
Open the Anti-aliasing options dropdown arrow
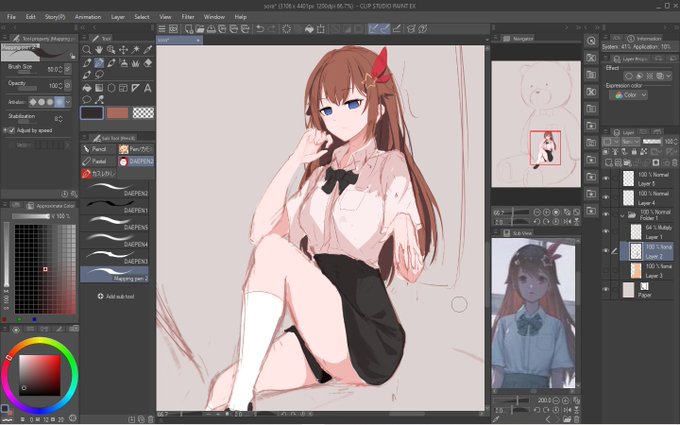[x=68, y=102]
